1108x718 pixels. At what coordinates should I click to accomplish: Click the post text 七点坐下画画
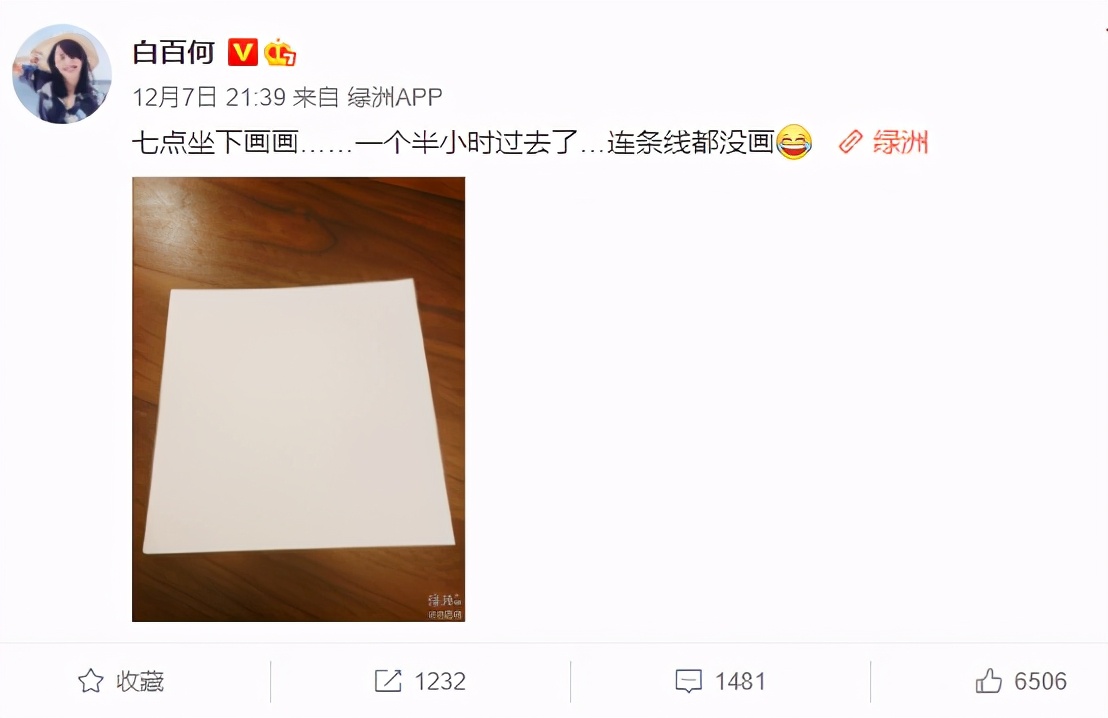(x=216, y=143)
